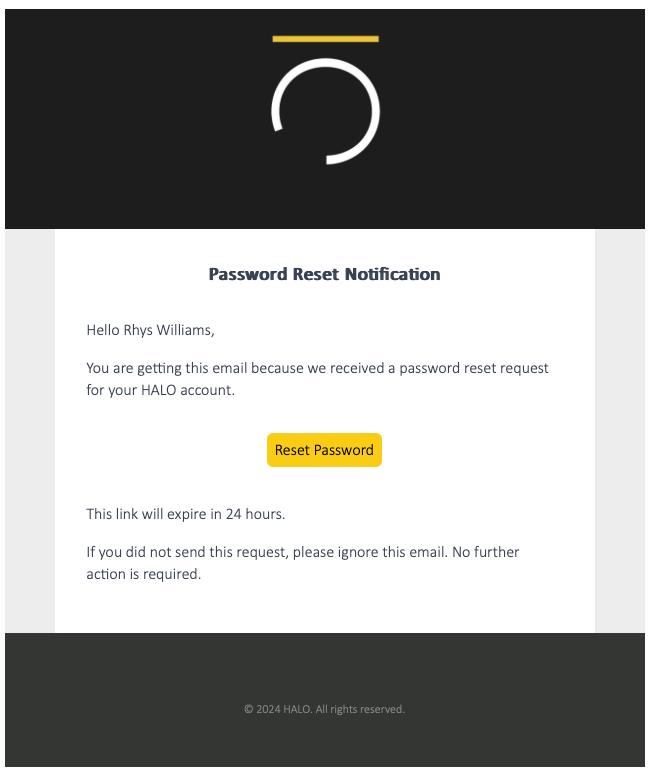Click the yellow bar above the logo
The width and height of the screenshot is (650, 774).
pos(325,39)
